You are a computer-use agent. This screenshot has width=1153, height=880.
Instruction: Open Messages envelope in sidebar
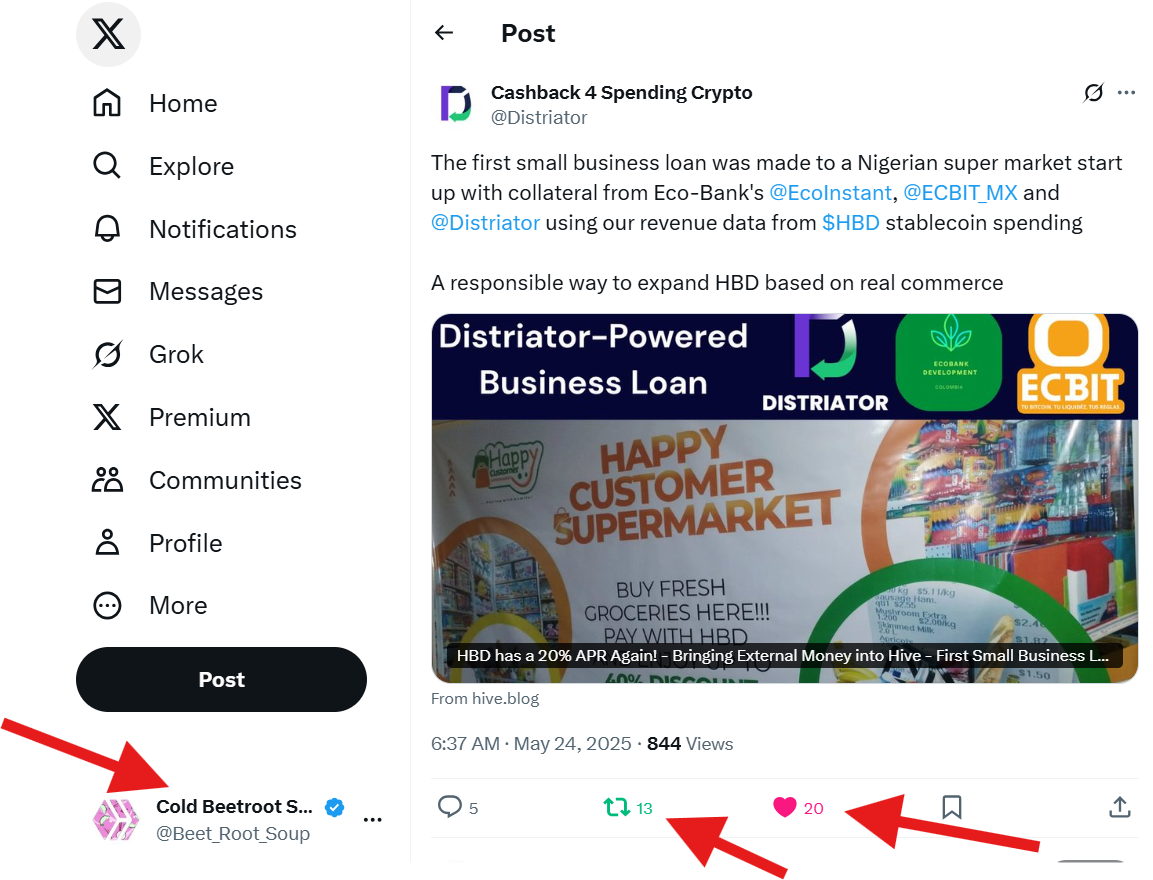pyautogui.click(x=107, y=292)
